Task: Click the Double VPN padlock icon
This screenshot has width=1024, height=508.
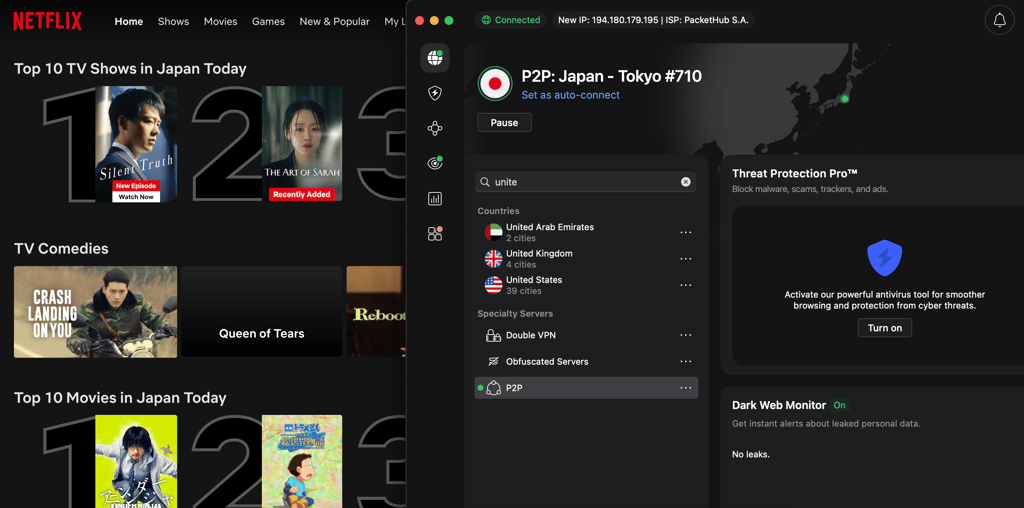Action: tap(494, 336)
